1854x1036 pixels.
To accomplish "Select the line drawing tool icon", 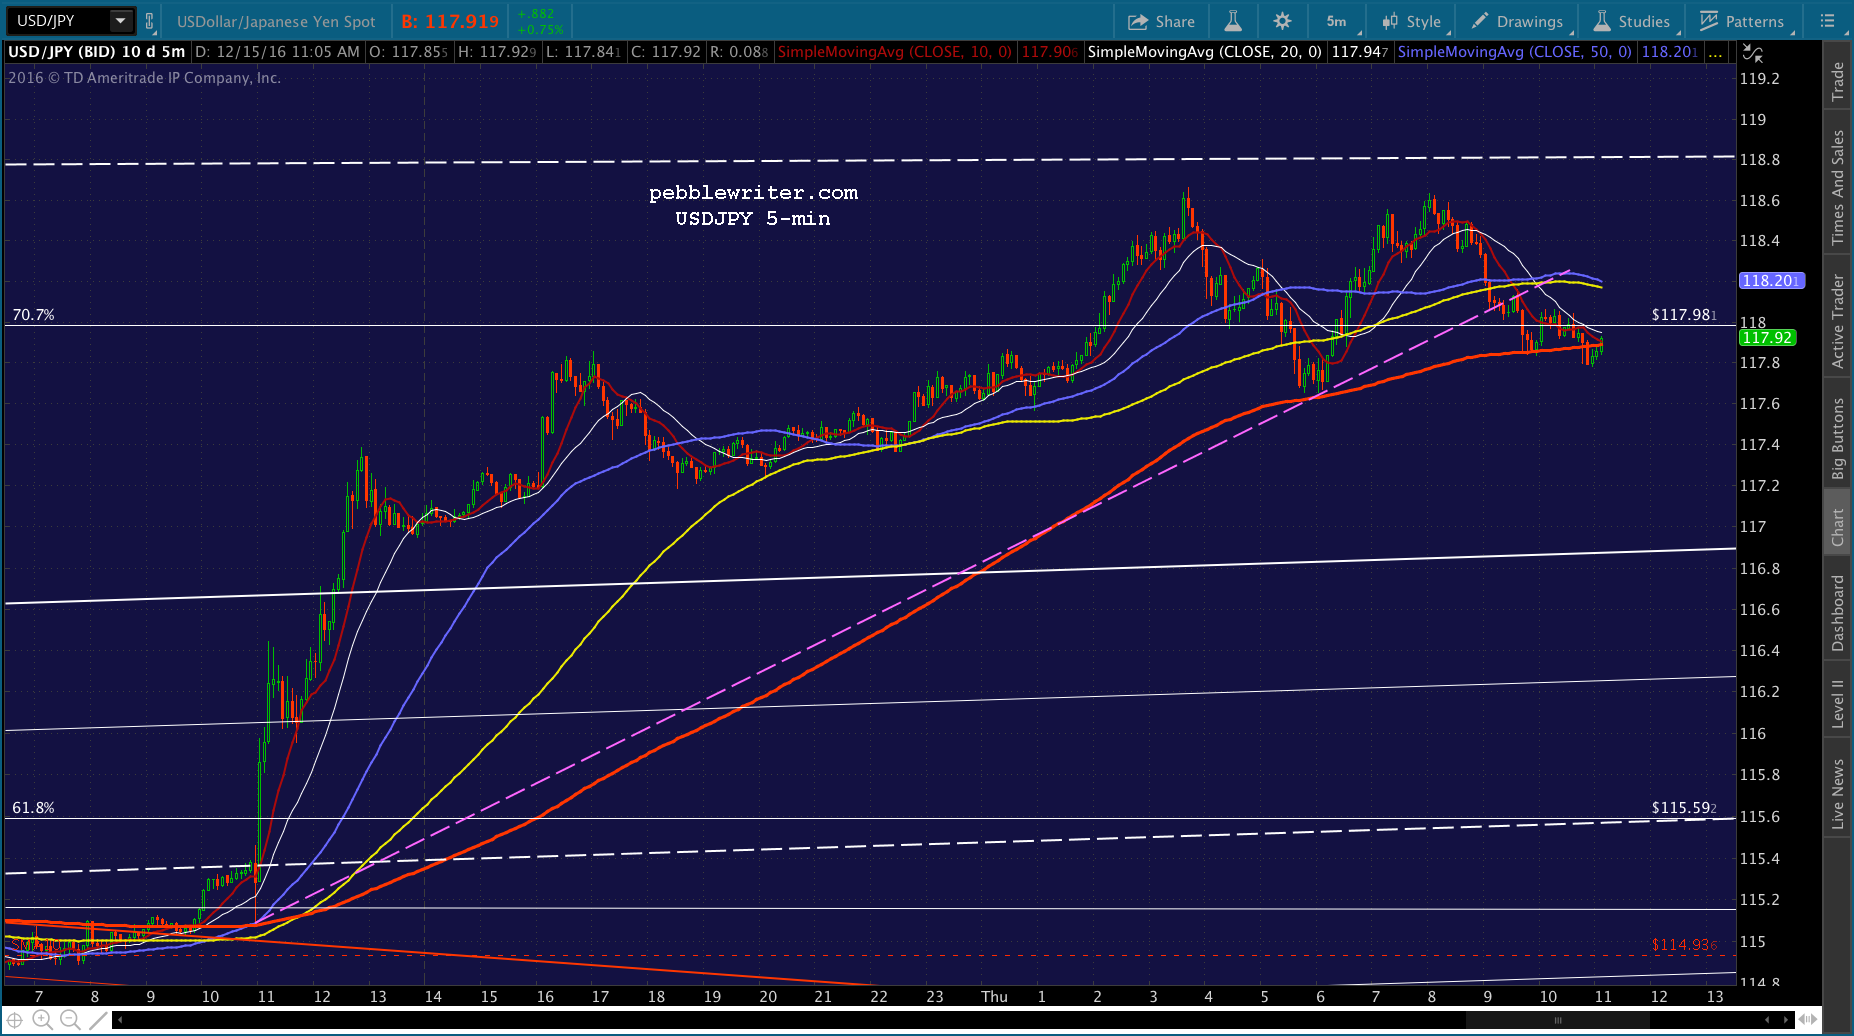I will point(97,1020).
